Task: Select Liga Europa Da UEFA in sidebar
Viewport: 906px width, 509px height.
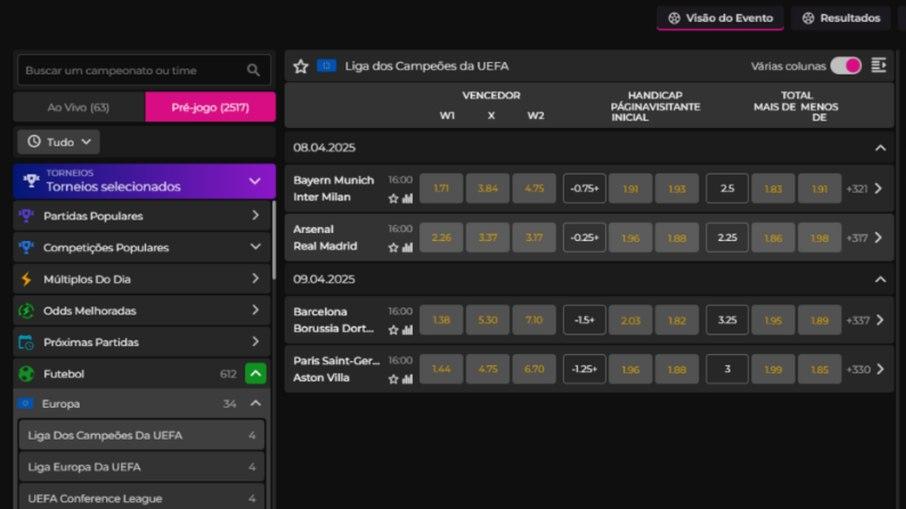Action: 142,467
